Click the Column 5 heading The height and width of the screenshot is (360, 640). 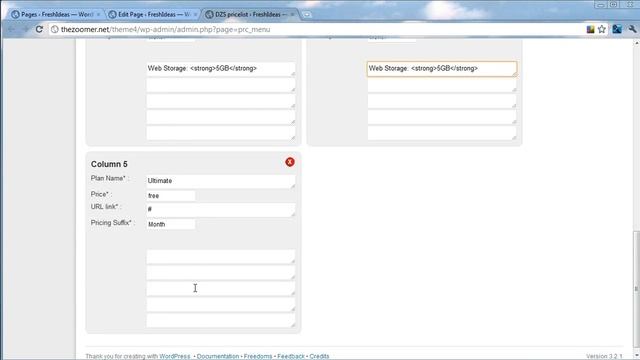(109, 164)
